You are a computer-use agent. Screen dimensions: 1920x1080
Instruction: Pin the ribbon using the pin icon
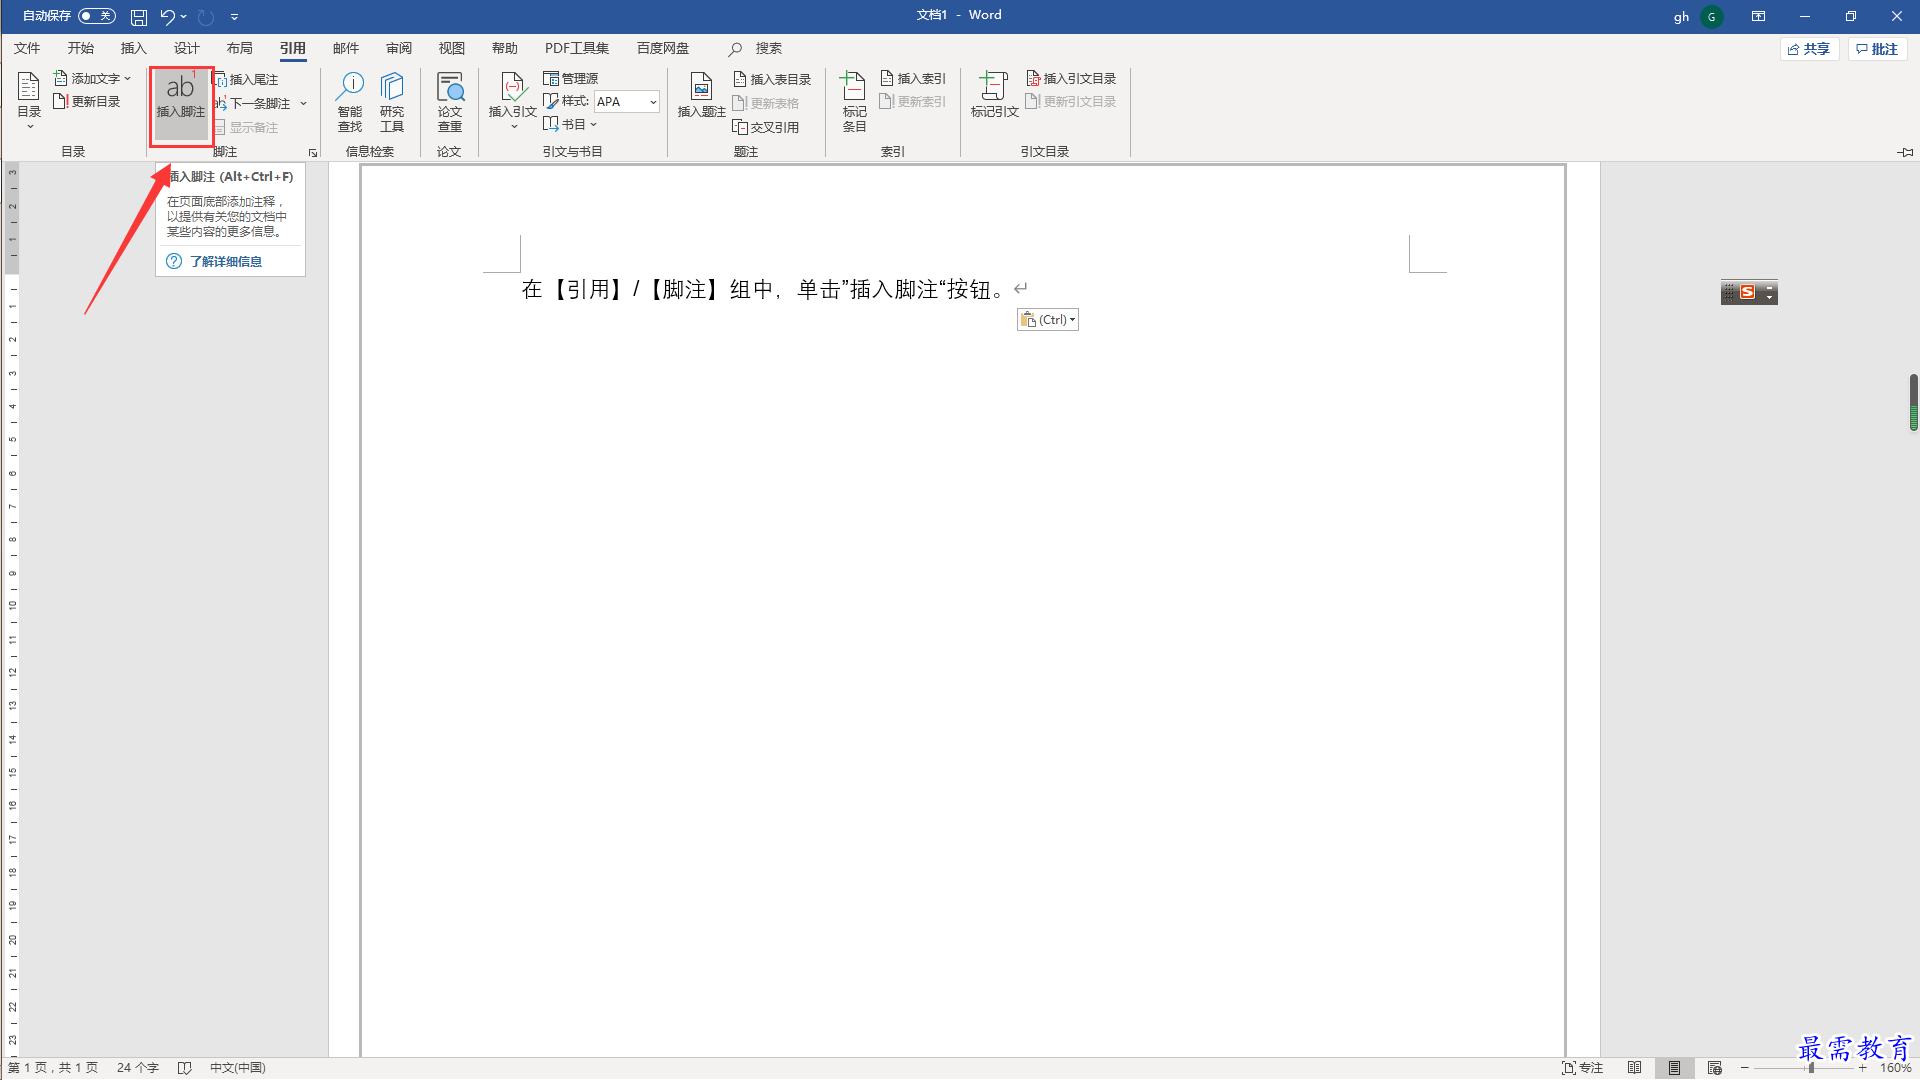click(x=1905, y=152)
